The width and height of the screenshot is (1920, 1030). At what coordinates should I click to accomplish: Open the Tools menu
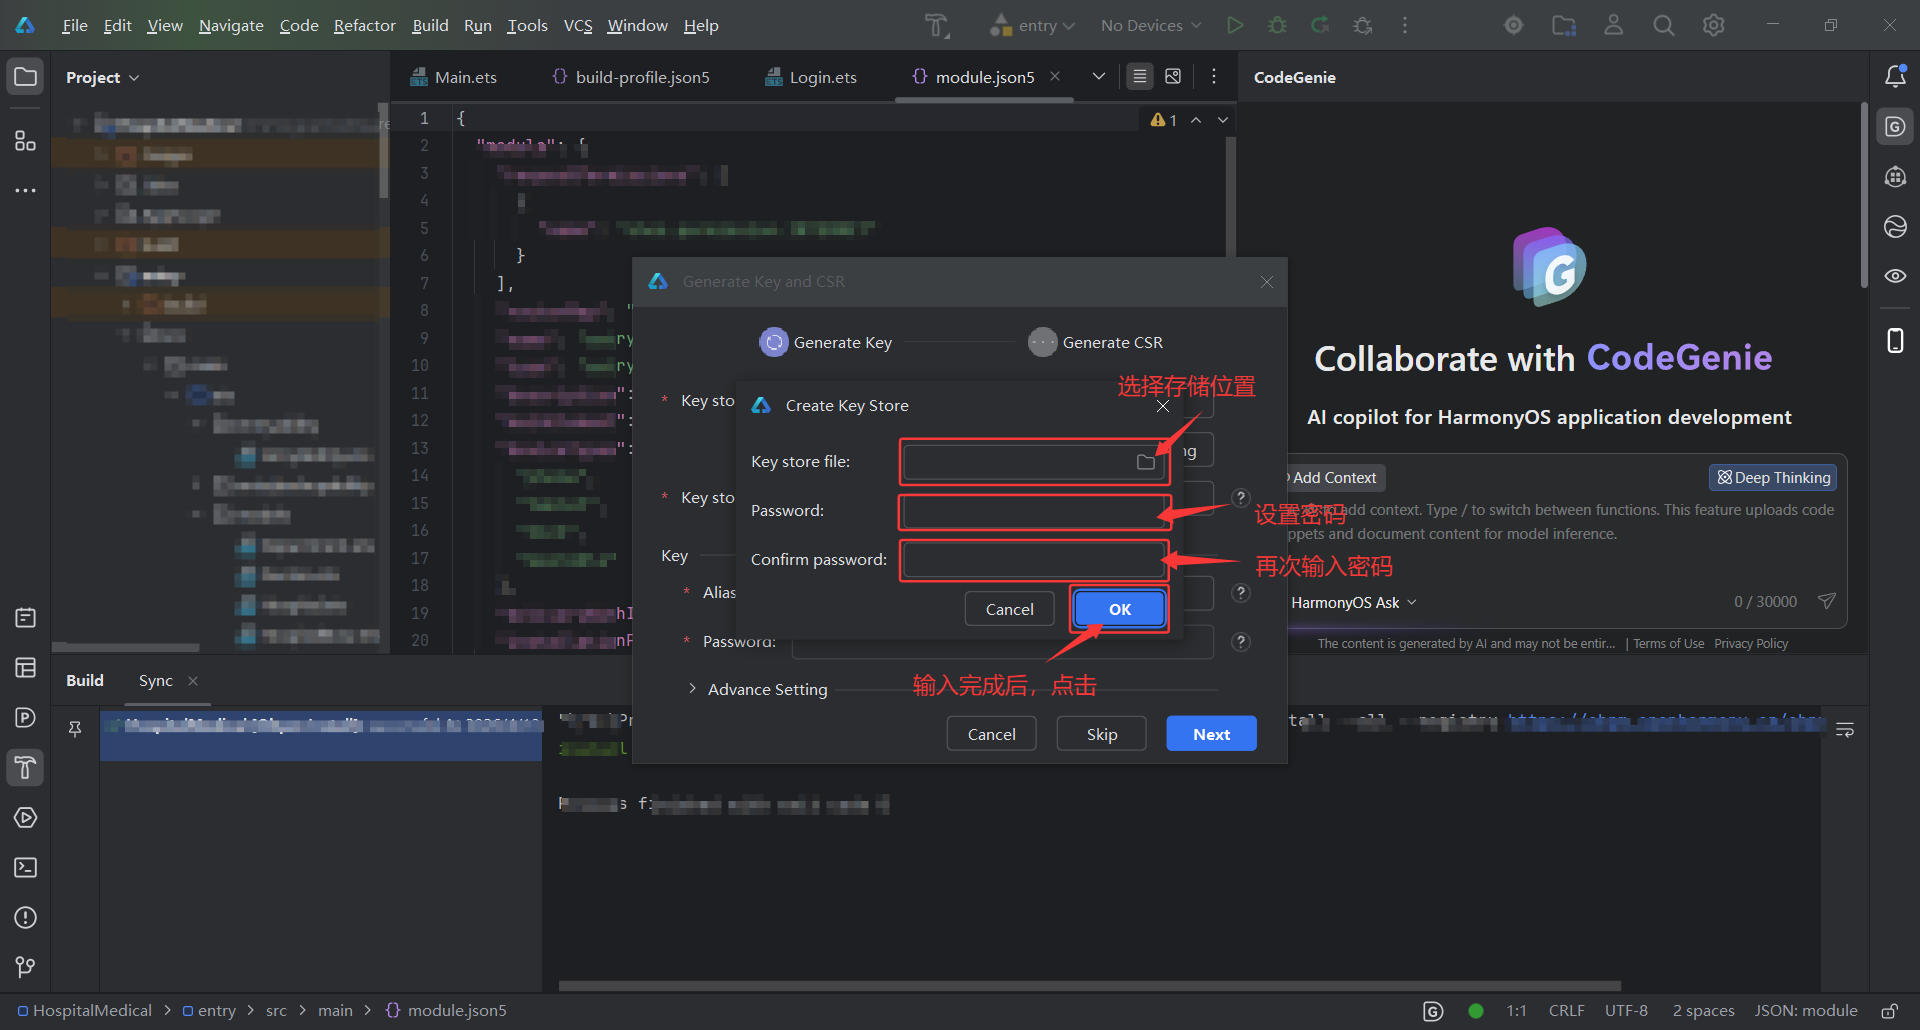(527, 25)
